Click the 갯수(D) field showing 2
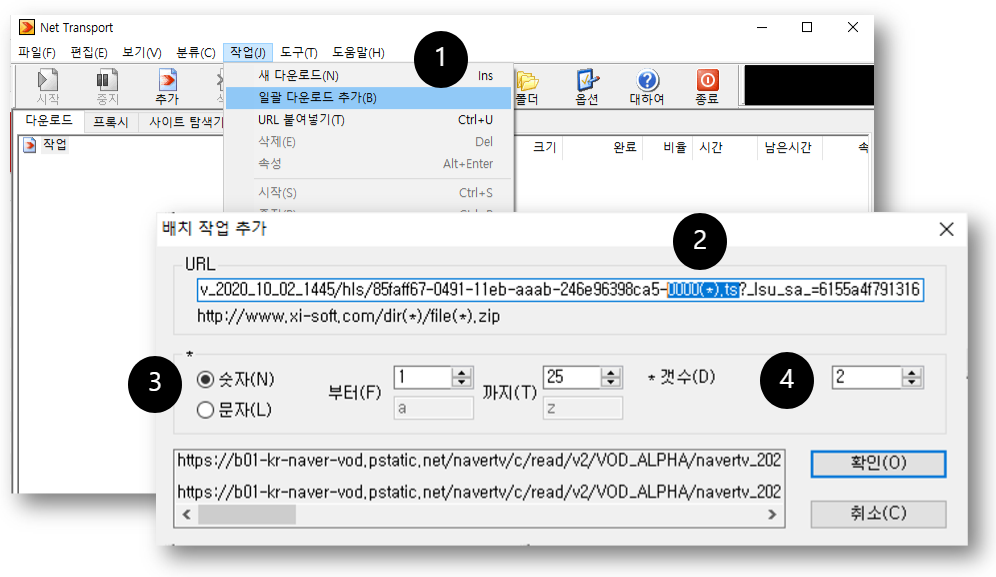The width and height of the screenshot is (996, 577). click(x=867, y=377)
